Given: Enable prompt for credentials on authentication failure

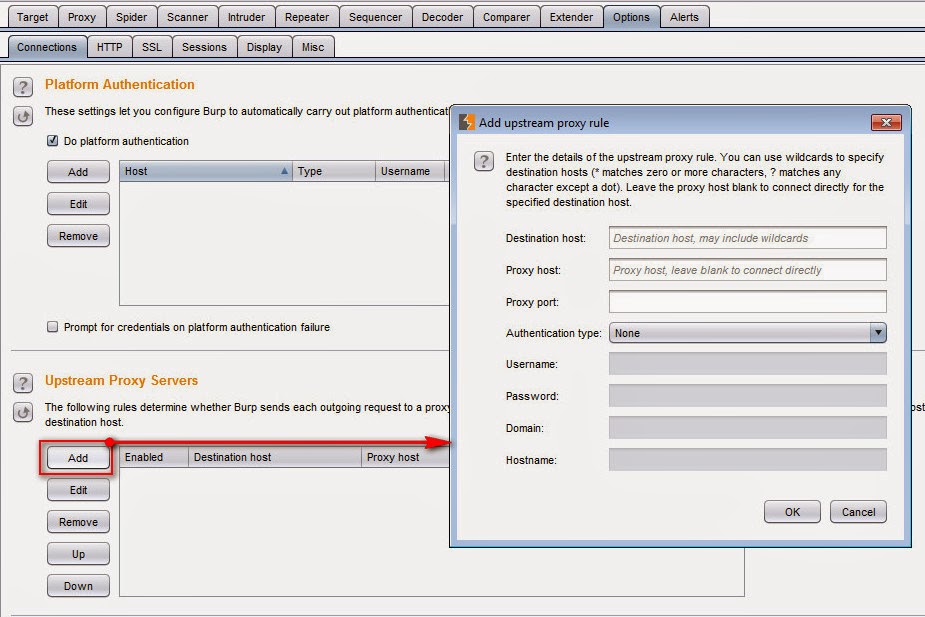Looking at the screenshot, I should pos(53,327).
